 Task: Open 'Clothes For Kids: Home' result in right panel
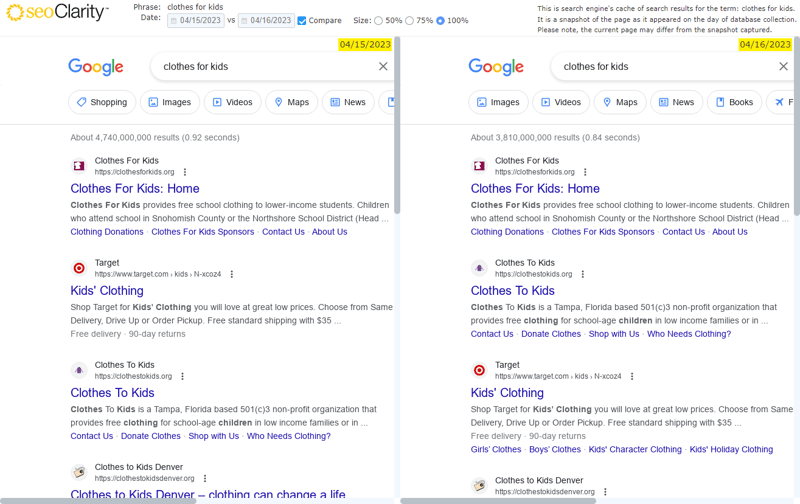coord(535,189)
